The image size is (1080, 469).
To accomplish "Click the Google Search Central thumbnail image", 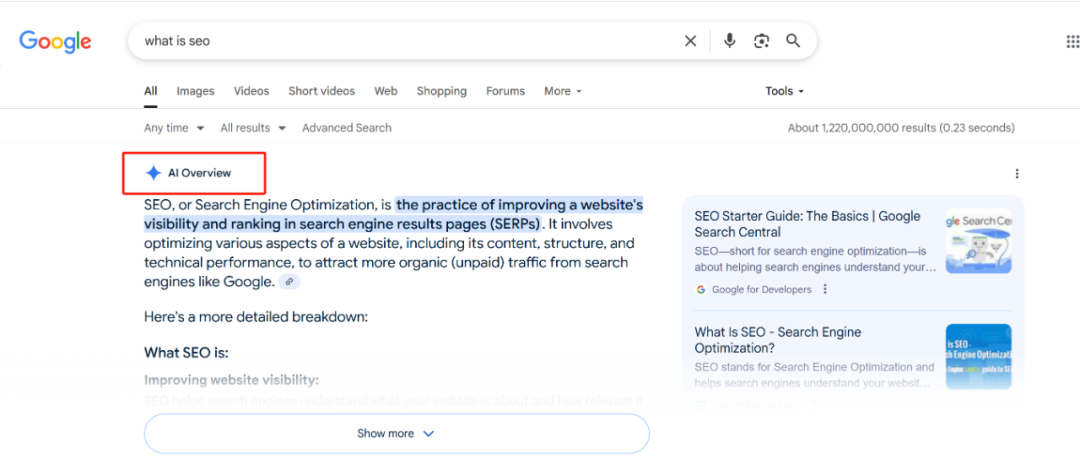I will point(978,241).
